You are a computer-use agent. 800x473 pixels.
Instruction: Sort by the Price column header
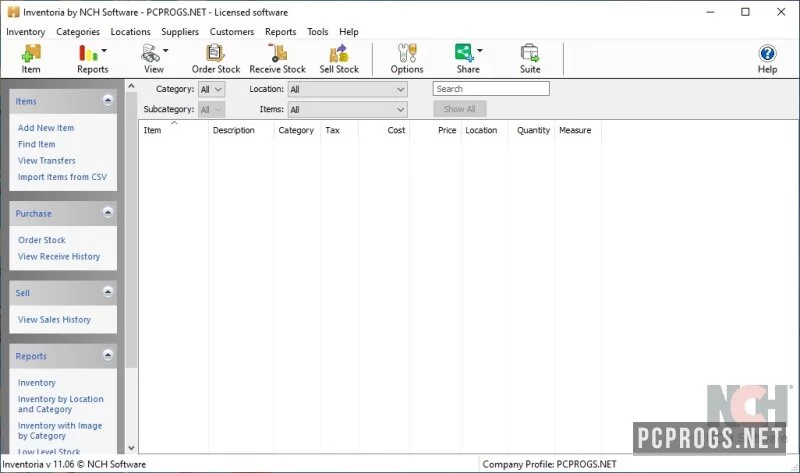point(435,130)
